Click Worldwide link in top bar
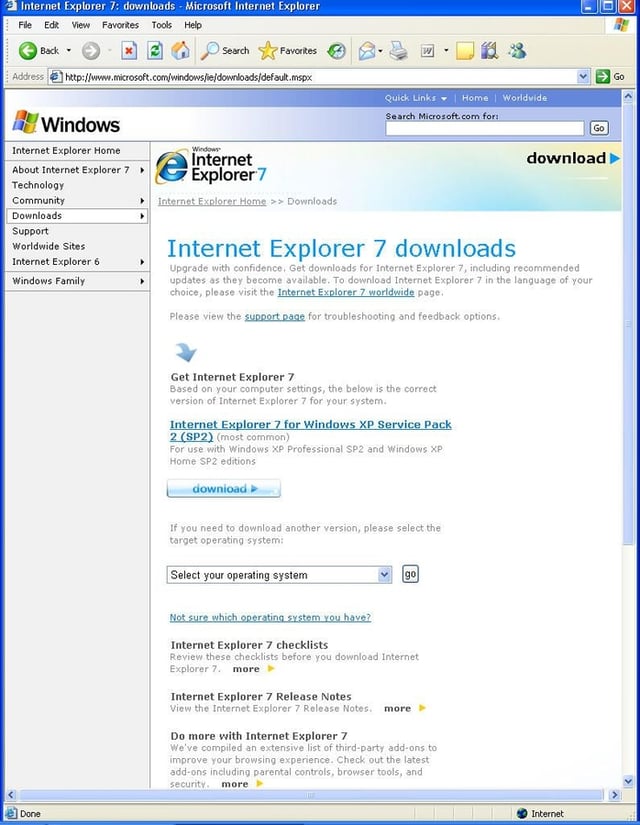The height and width of the screenshot is (825, 640). pos(525,98)
